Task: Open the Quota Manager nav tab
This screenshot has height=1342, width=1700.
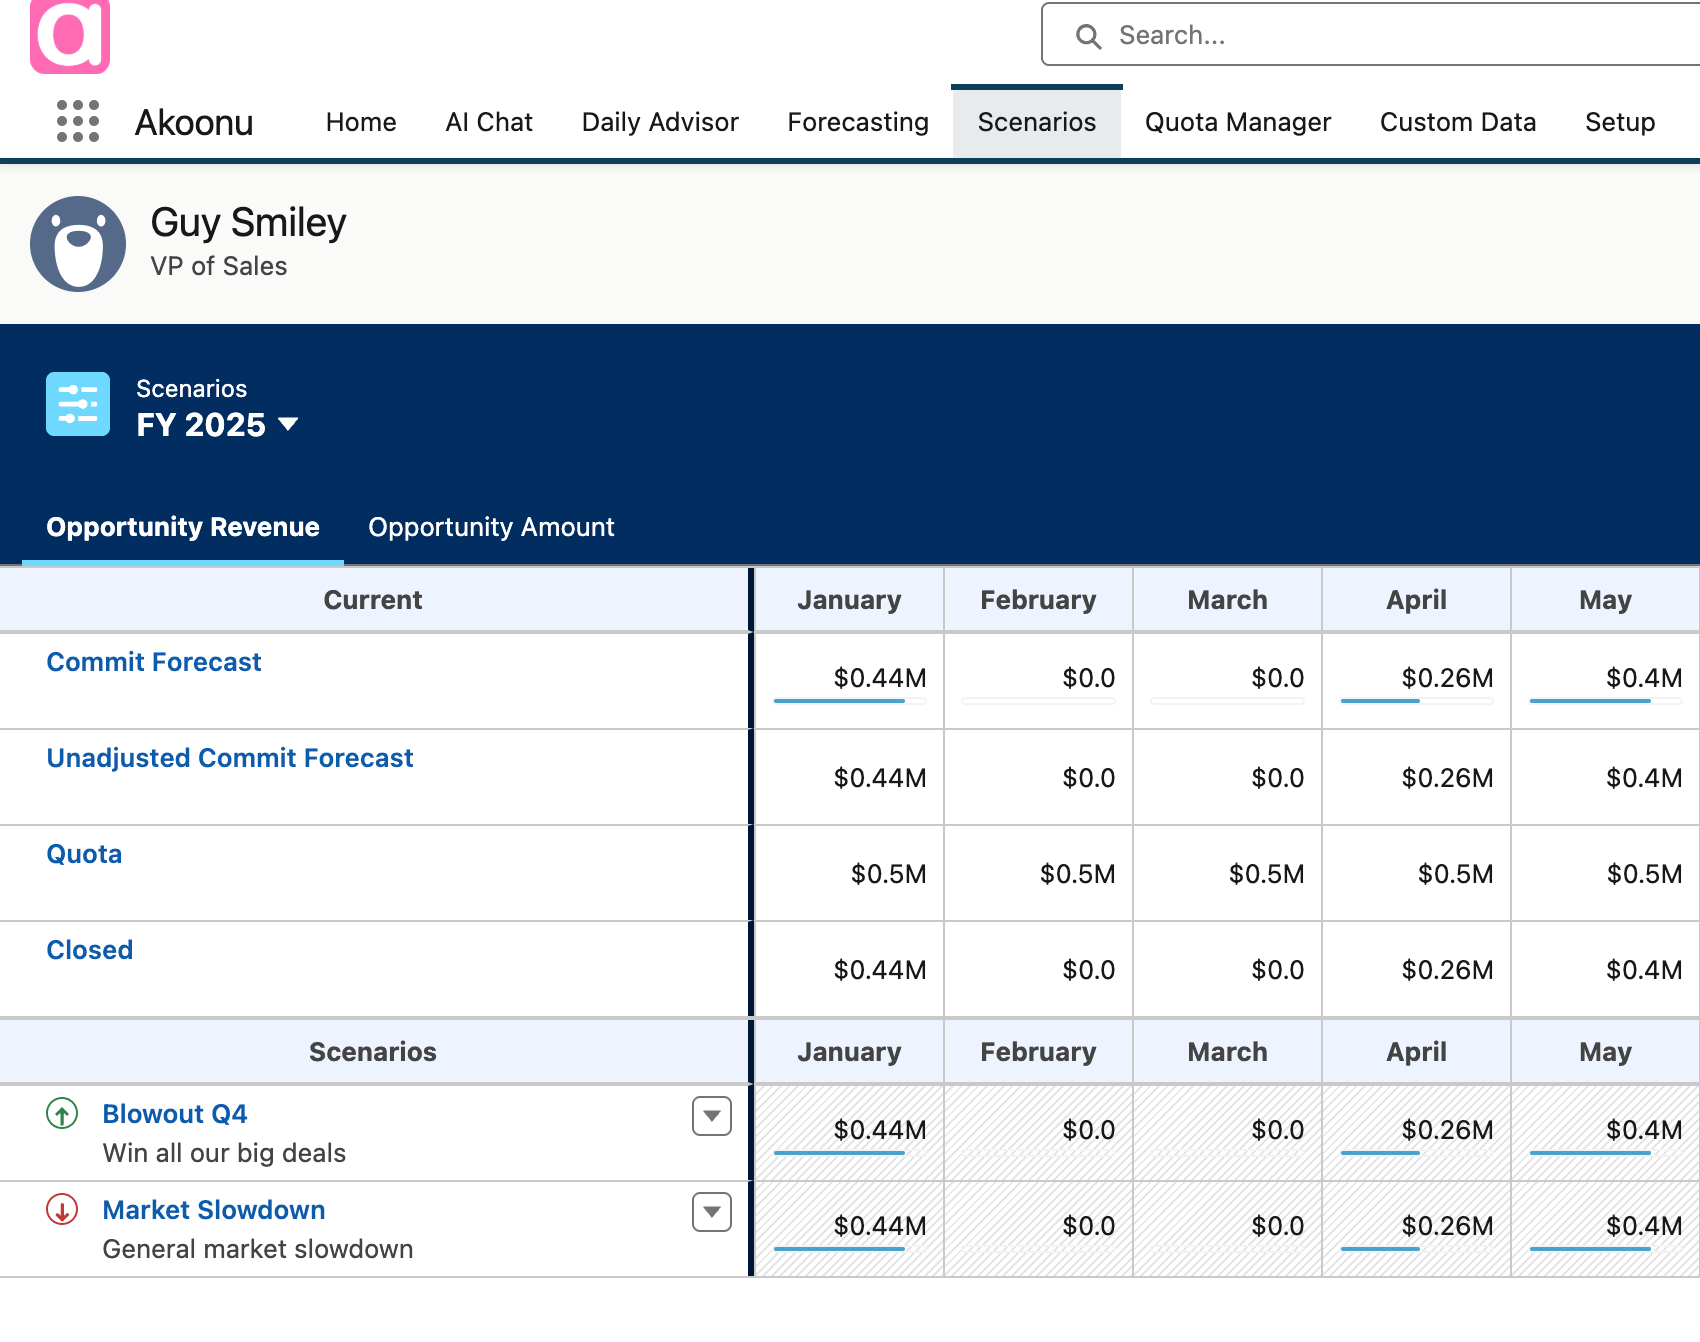Action: [x=1237, y=122]
